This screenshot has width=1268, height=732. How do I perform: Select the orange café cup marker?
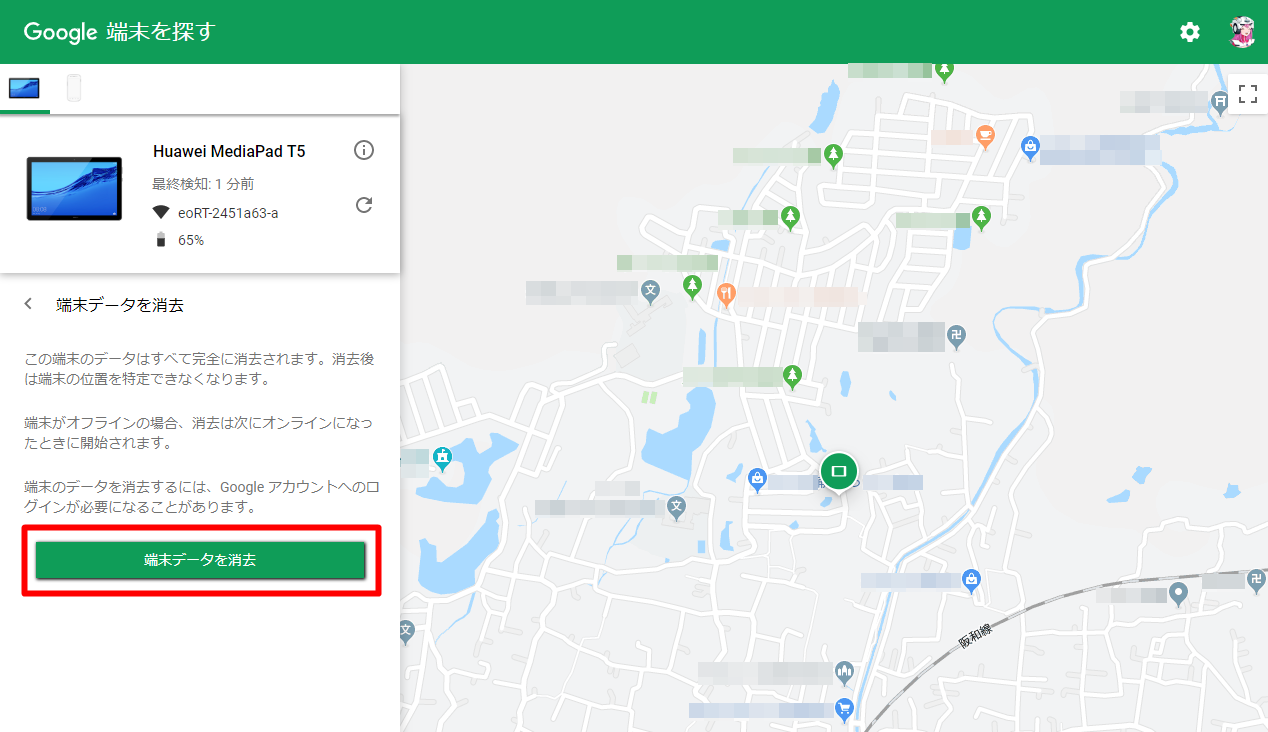[984, 136]
